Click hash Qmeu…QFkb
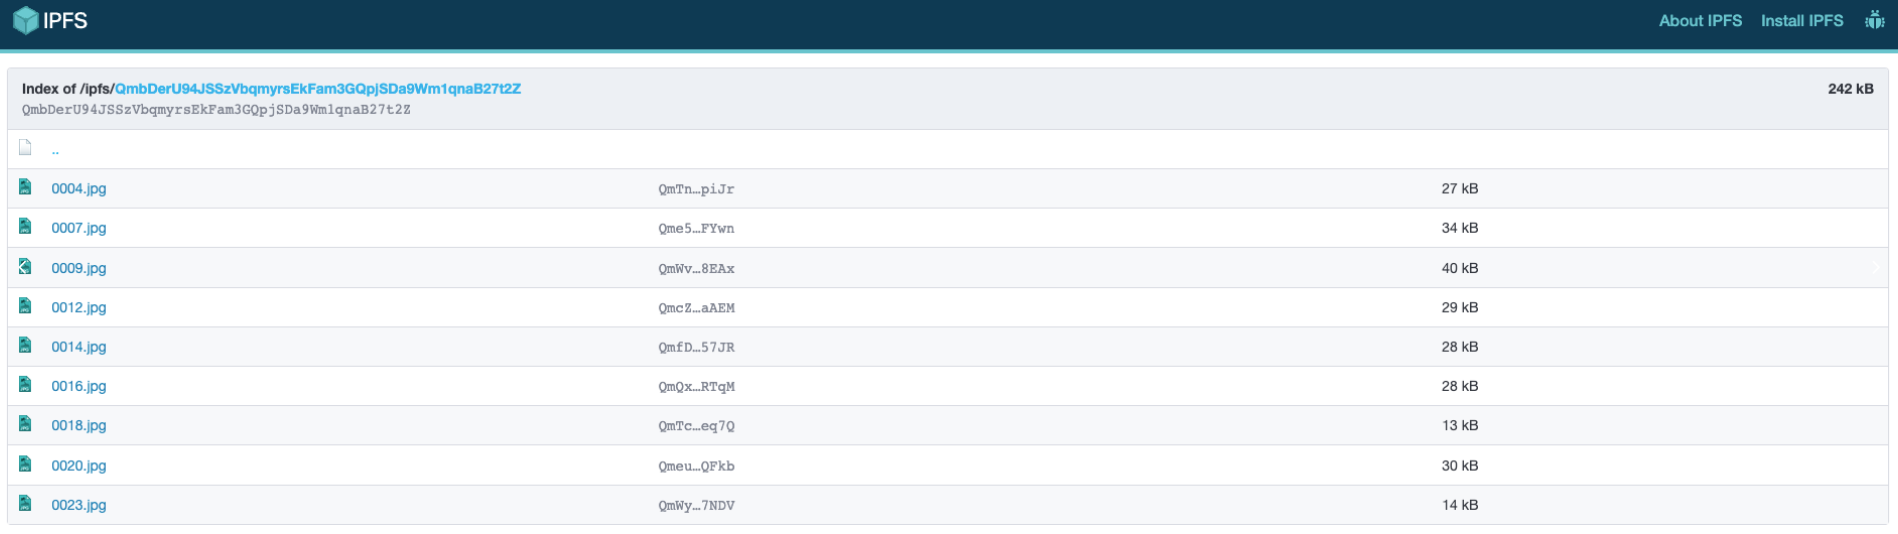This screenshot has width=1898, height=534. [696, 466]
